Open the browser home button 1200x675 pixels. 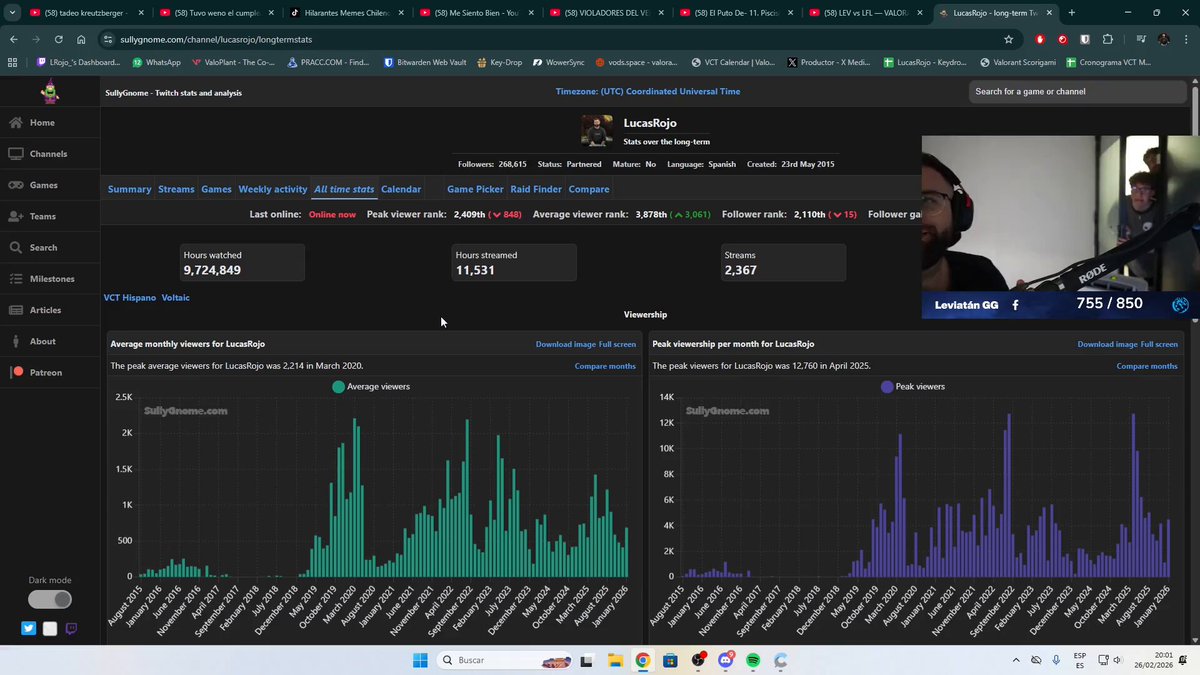(81, 39)
